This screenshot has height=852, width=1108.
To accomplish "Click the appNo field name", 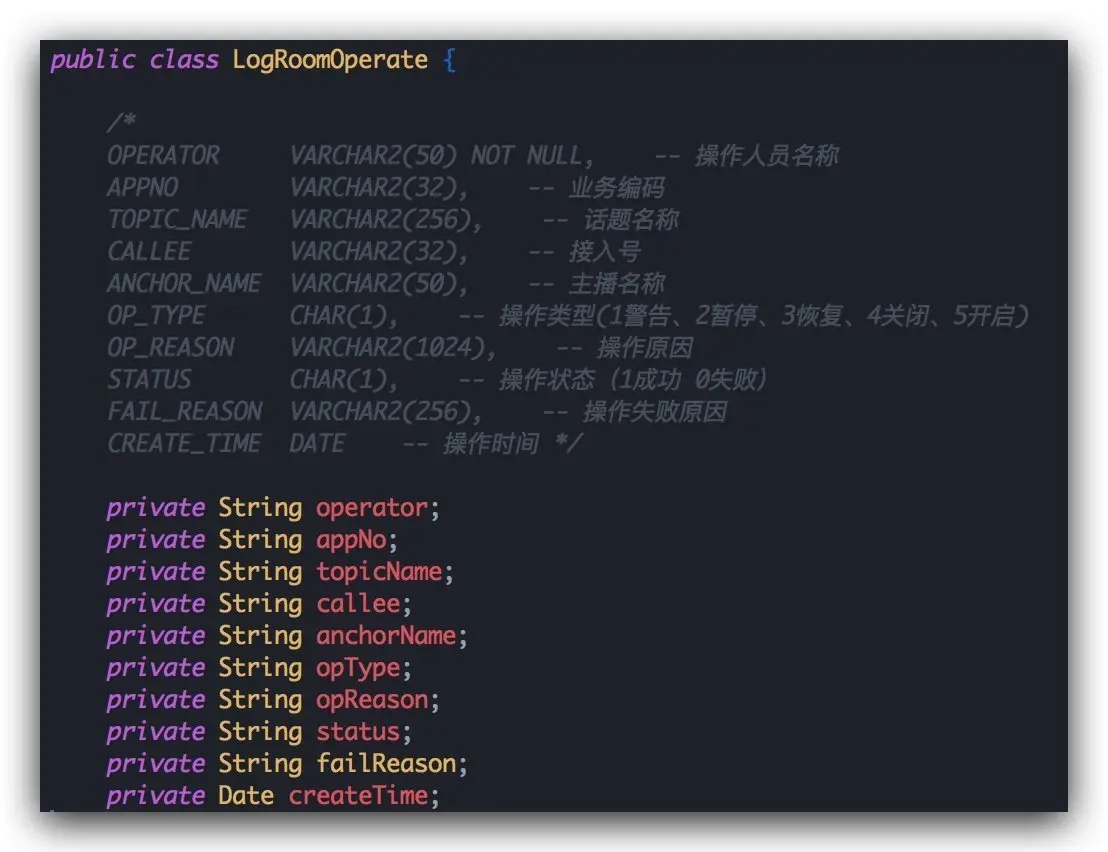I will tap(350, 540).
